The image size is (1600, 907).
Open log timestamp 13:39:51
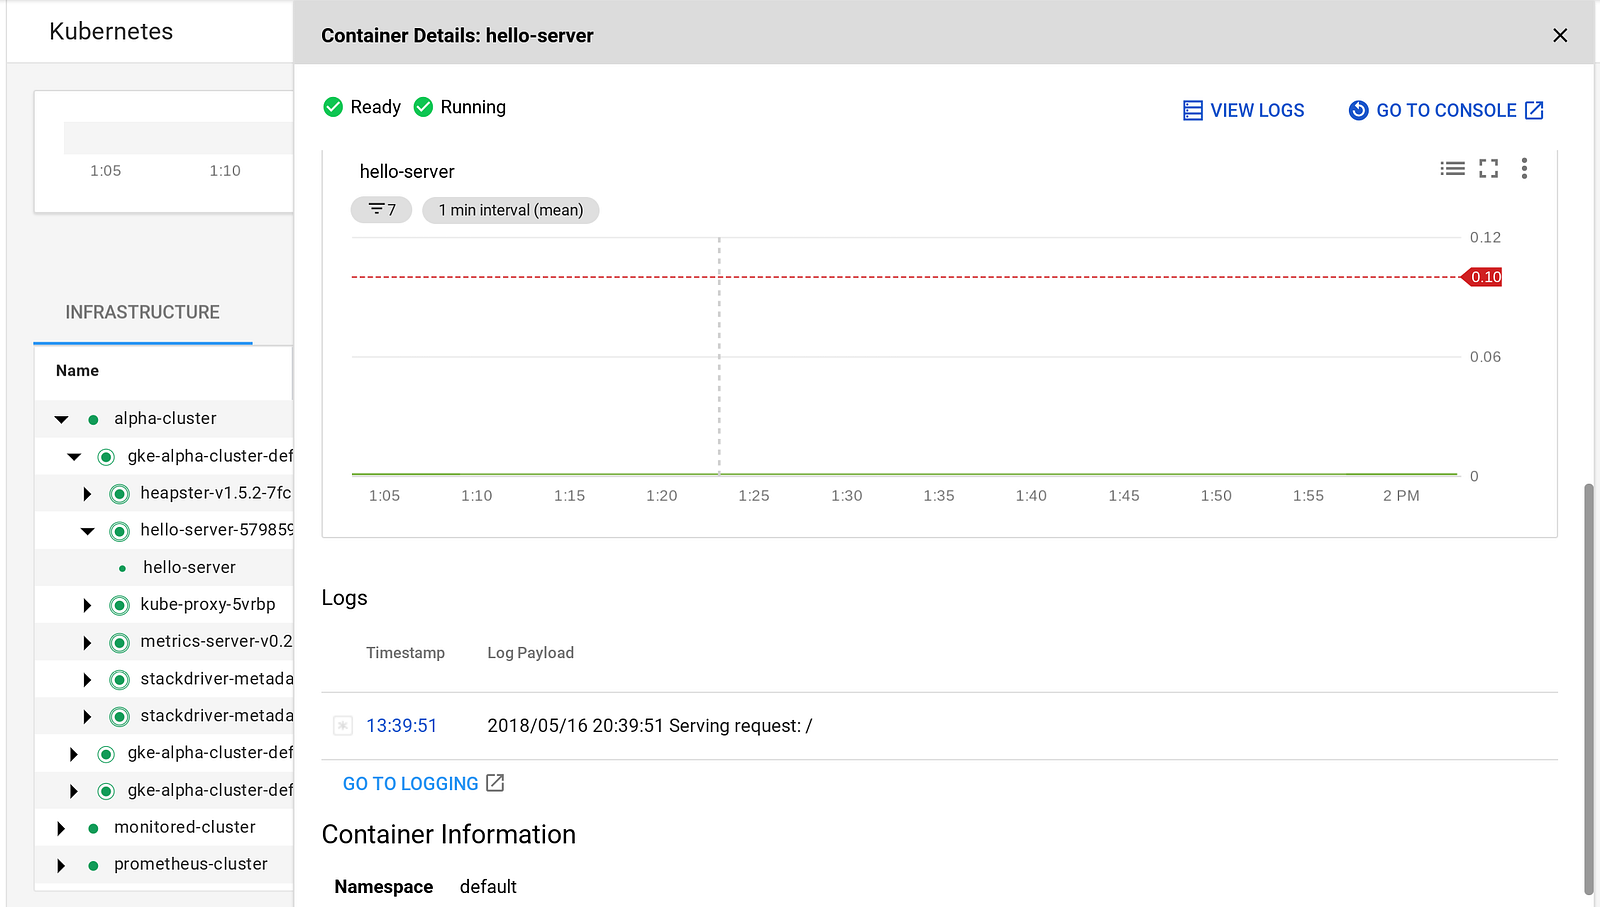(x=401, y=726)
